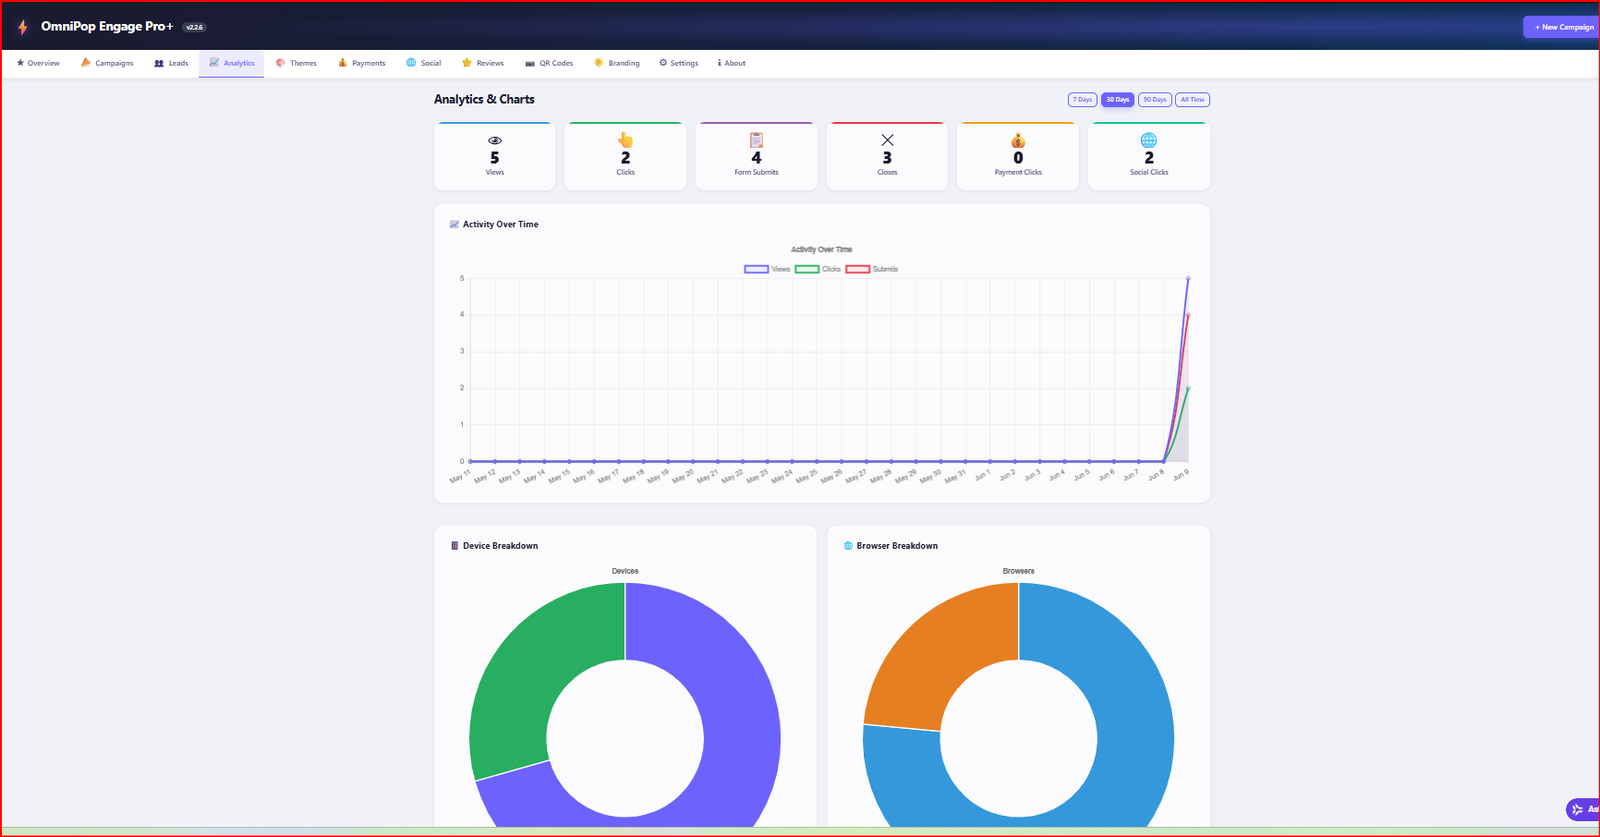Screen dimensions: 1600x837
Task: Click the New Campaign button
Action: tap(1563, 27)
